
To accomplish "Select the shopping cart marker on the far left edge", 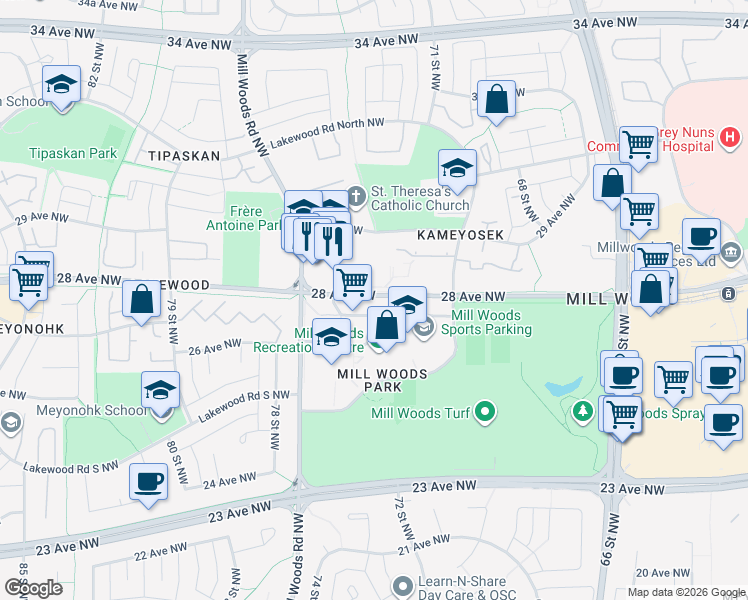I will [x=27, y=281].
